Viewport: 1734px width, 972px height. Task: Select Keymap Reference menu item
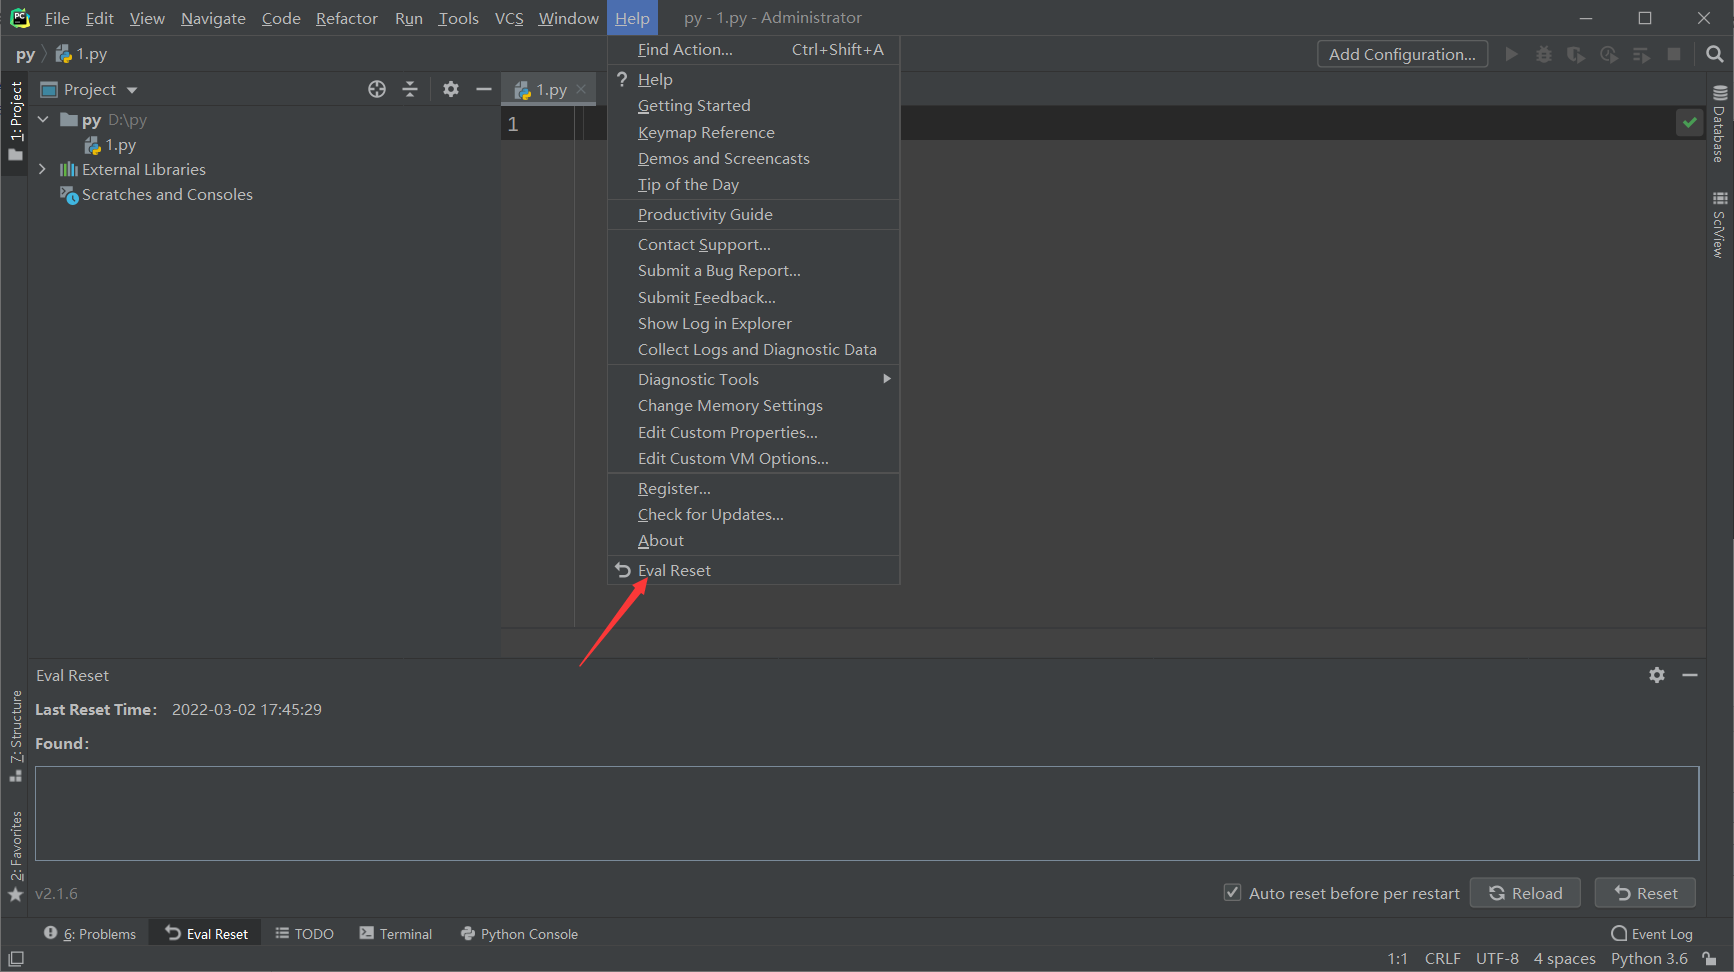point(754,132)
